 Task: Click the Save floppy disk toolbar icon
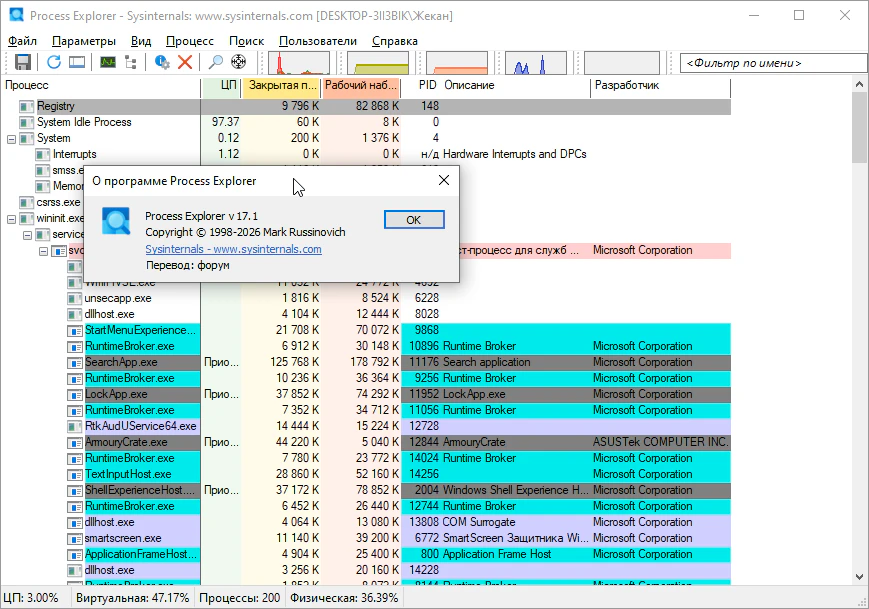(x=23, y=62)
